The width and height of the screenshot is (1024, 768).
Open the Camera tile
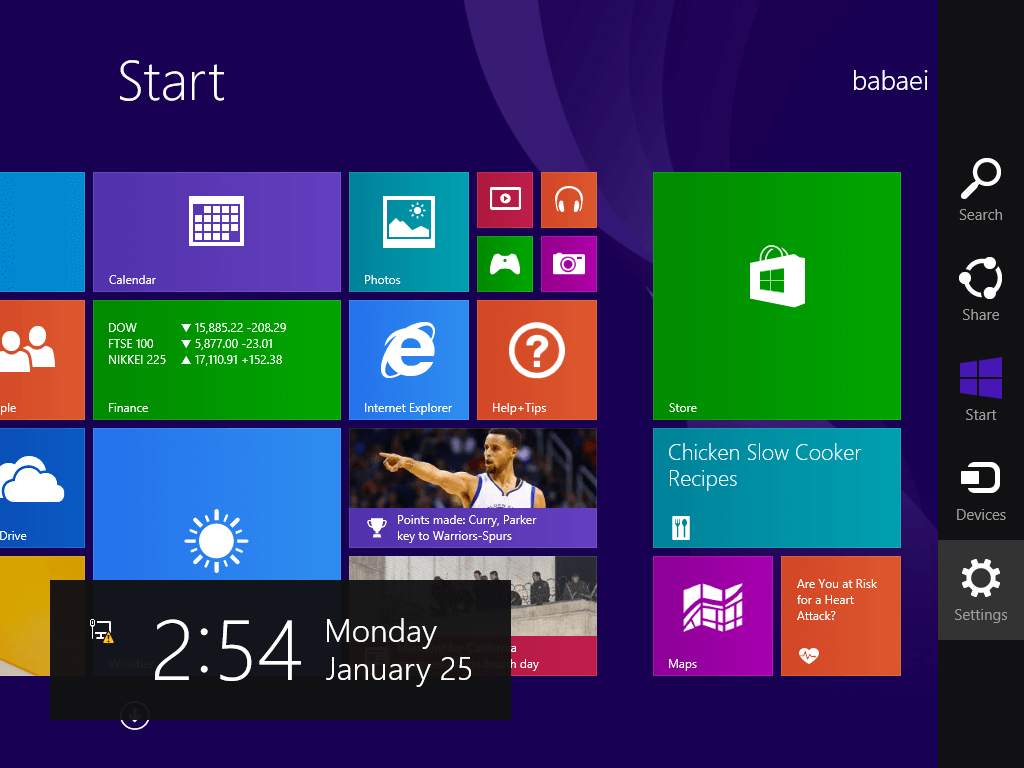point(569,264)
